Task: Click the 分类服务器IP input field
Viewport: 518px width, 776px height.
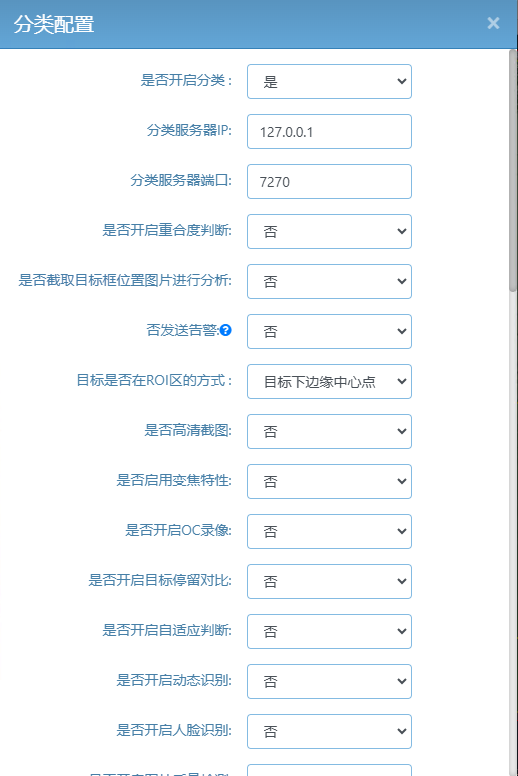Action: click(x=330, y=132)
